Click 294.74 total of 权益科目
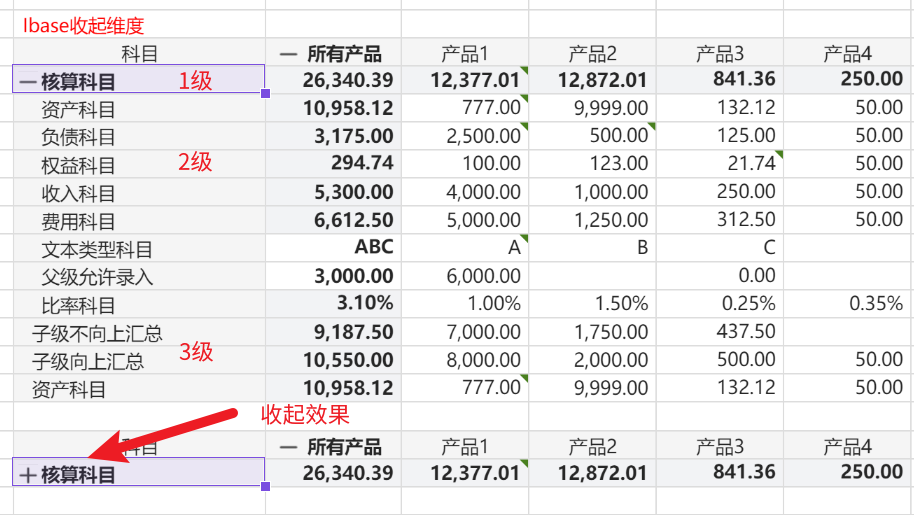 (363, 163)
